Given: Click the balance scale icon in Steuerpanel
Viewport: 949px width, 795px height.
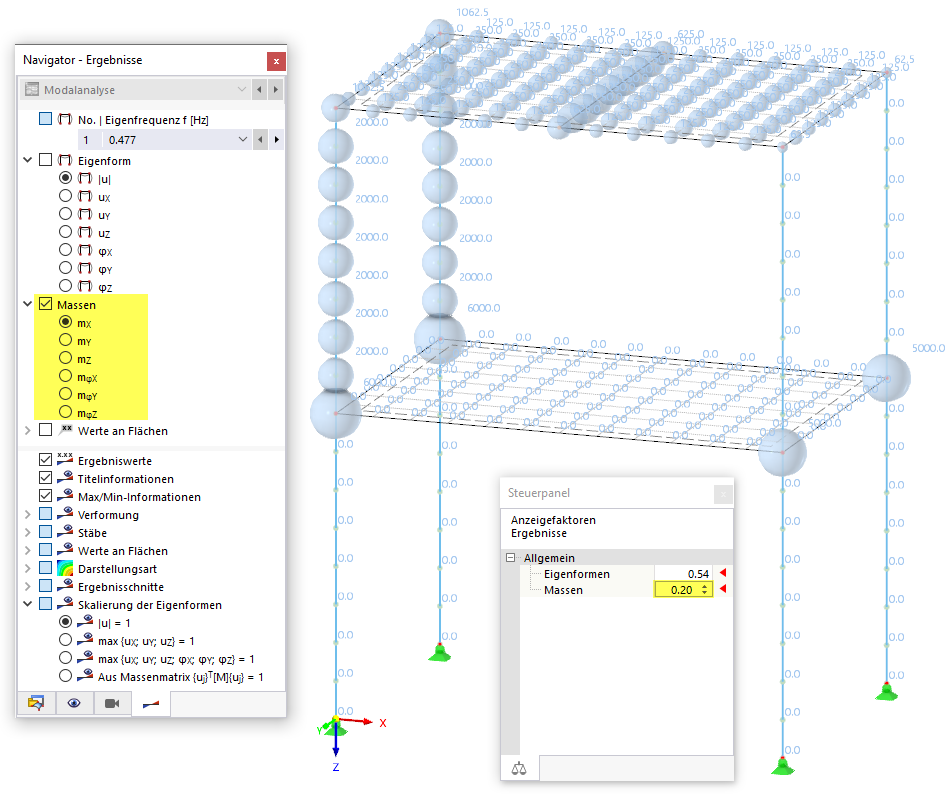Looking at the screenshot, I should click(519, 768).
